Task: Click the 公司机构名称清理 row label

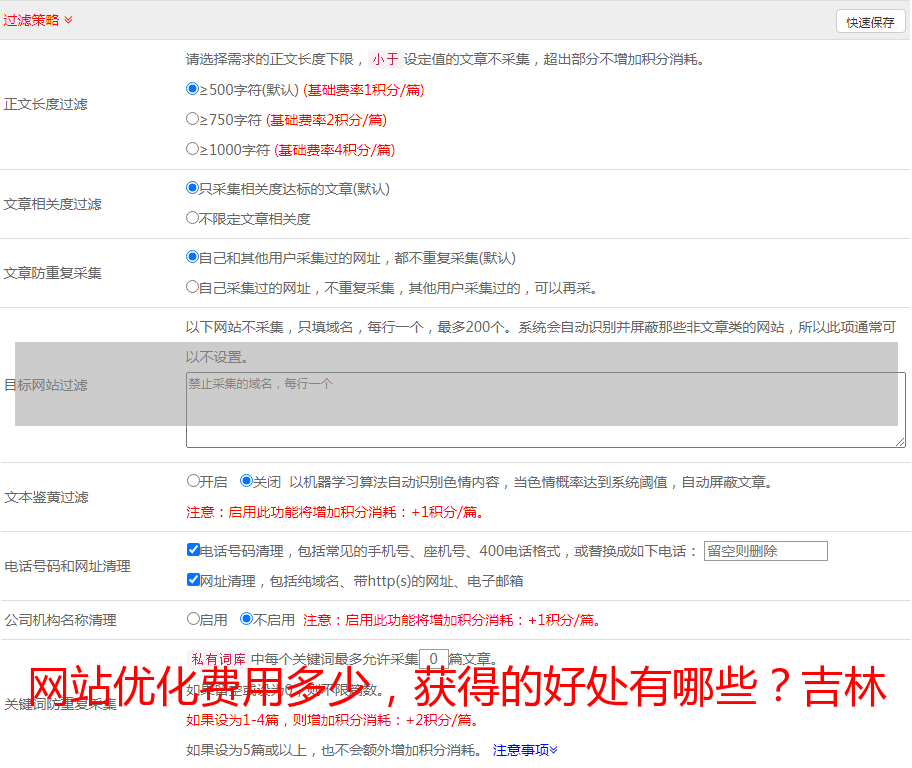Action: (x=60, y=620)
